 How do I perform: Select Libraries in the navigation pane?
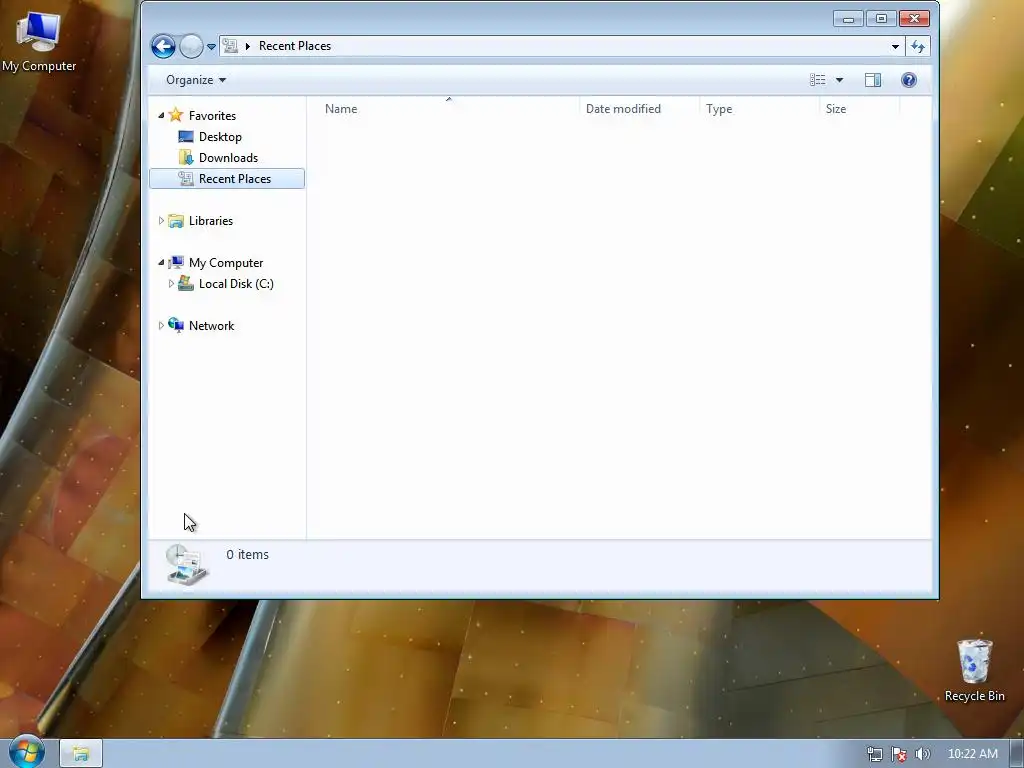(210, 221)
